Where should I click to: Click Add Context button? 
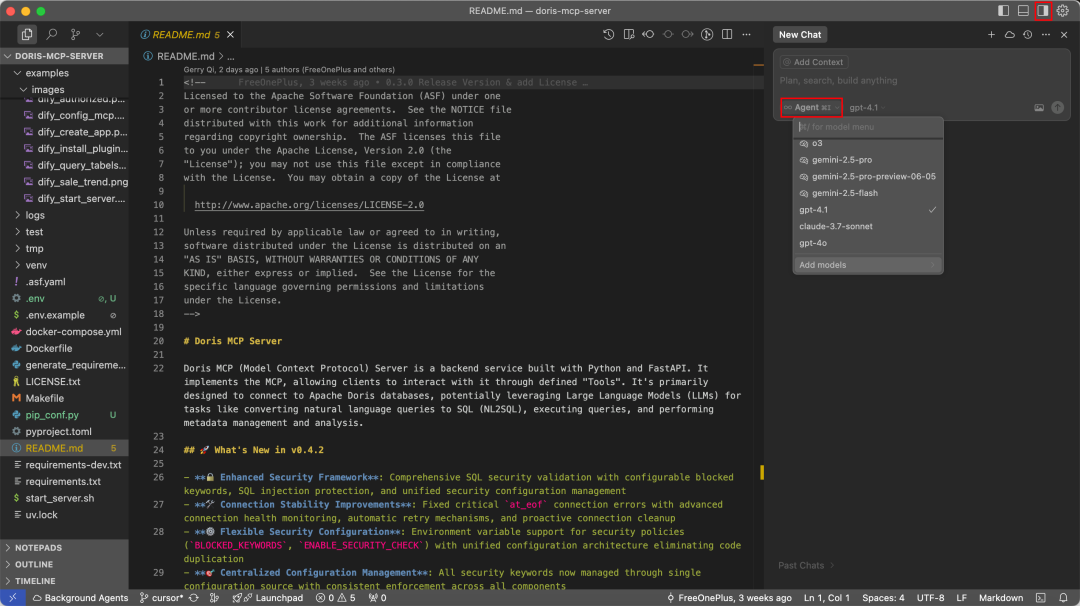pyautogui.click(x=814, y=62)
